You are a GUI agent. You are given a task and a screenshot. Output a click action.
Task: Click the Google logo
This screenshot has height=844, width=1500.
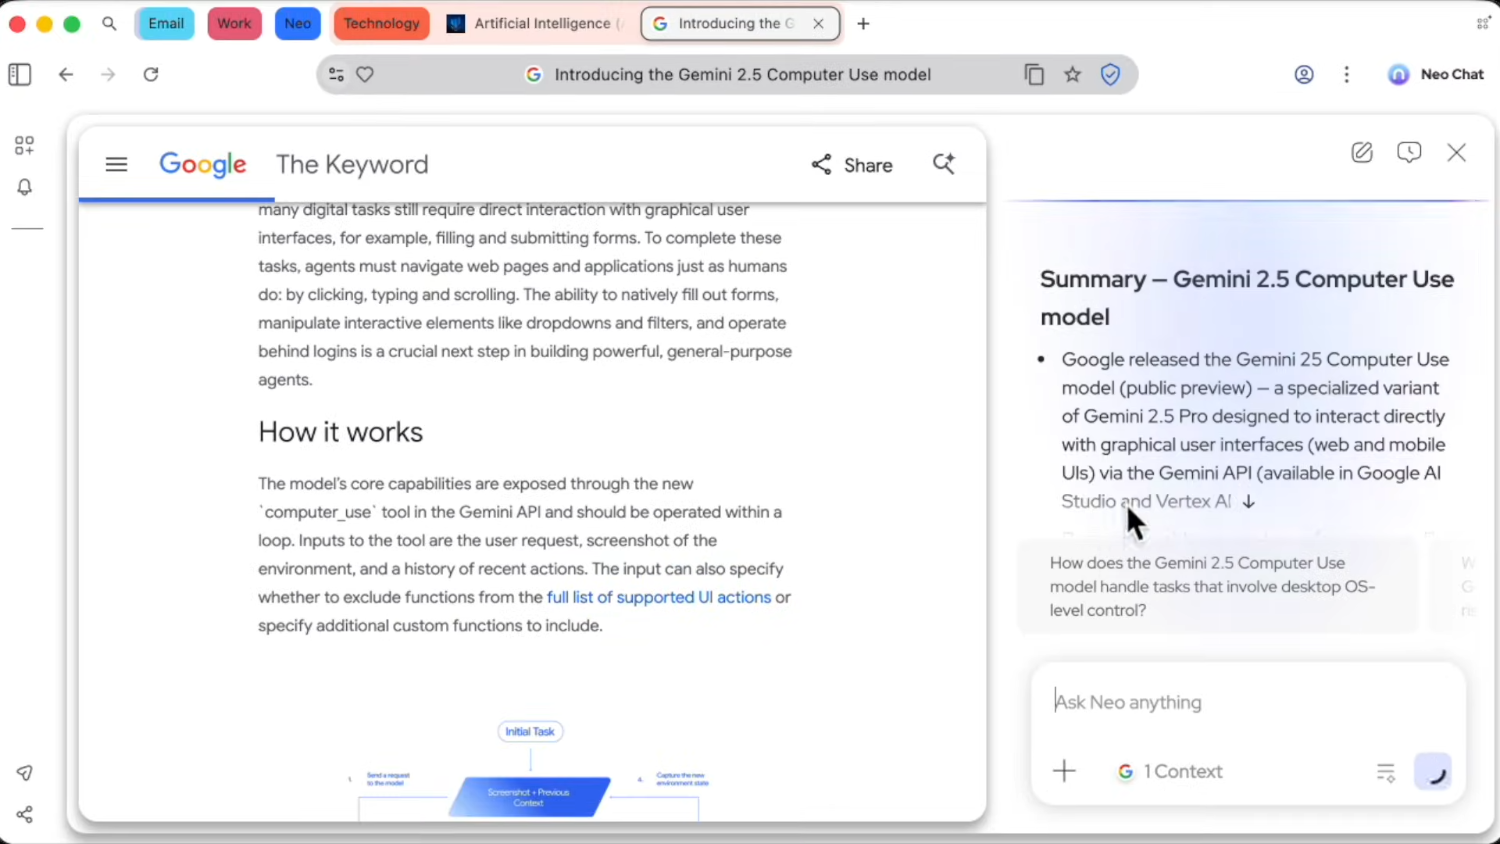(x=203, y=164)
